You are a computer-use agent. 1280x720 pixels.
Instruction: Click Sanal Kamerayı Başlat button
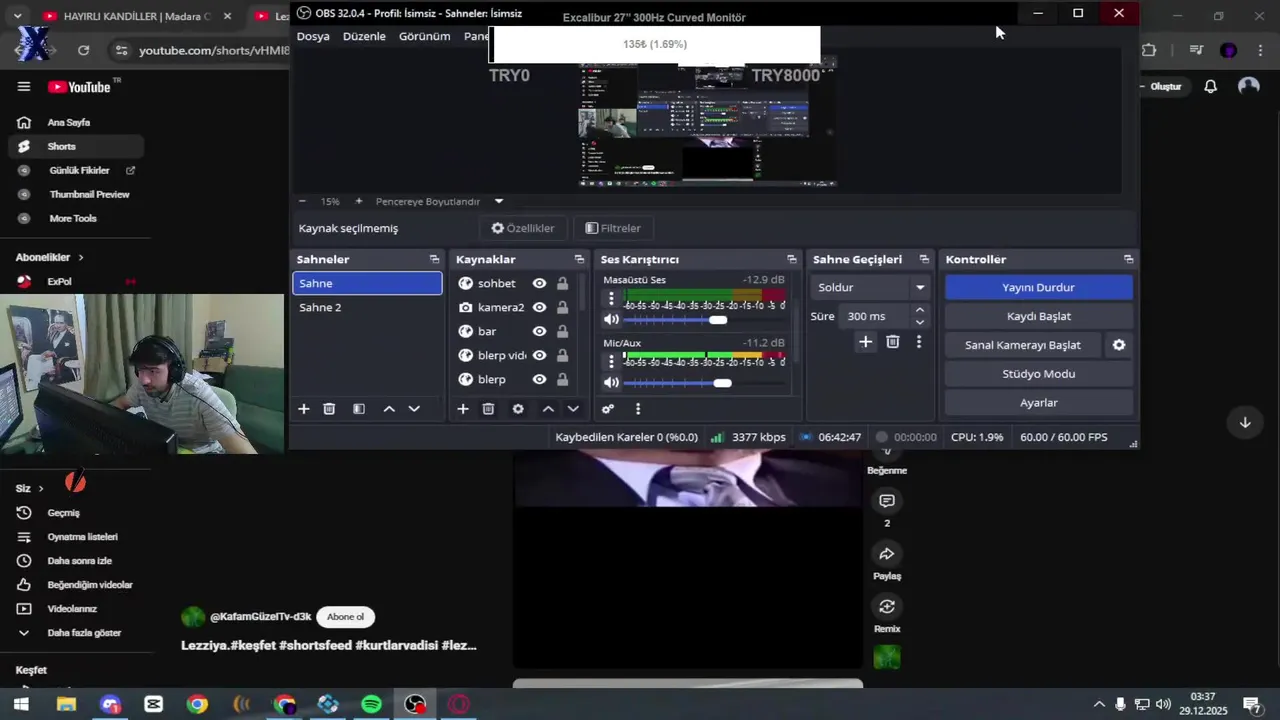[x=1023, y=345]
